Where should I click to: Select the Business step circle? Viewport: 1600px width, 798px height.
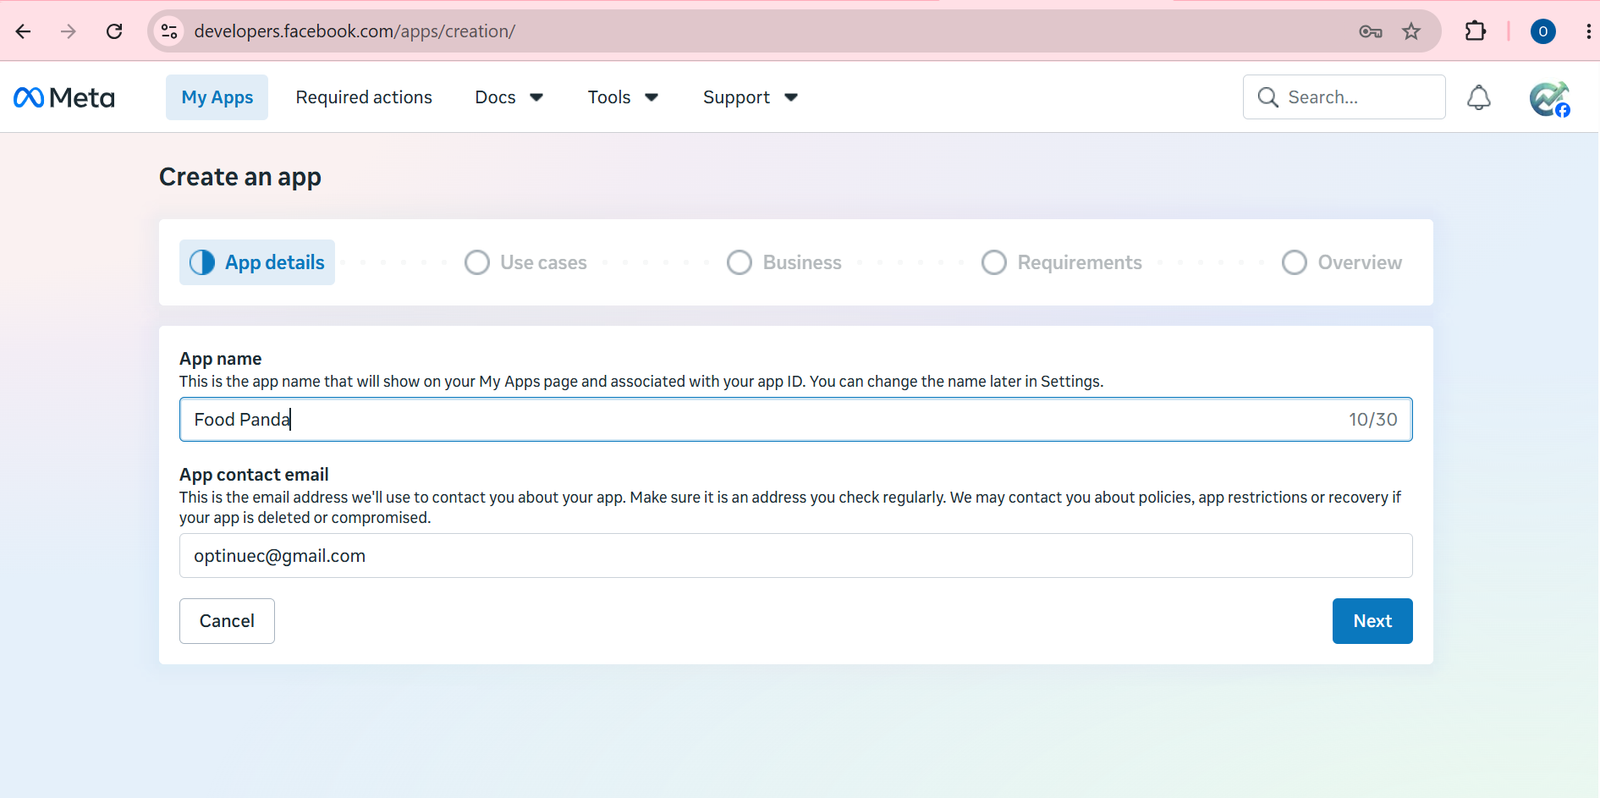tap(739, 262)
